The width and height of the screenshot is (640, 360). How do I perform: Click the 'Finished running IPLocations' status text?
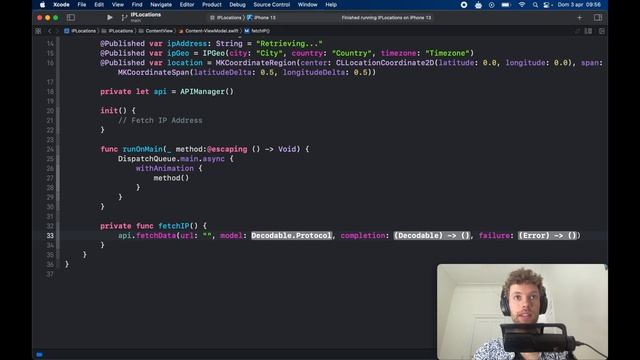(x=386, y=18)
